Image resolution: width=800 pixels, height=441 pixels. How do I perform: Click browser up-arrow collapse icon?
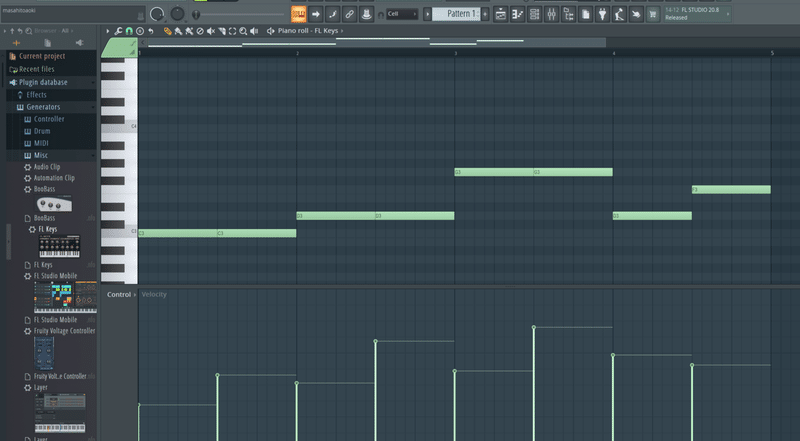coord(12,31)
